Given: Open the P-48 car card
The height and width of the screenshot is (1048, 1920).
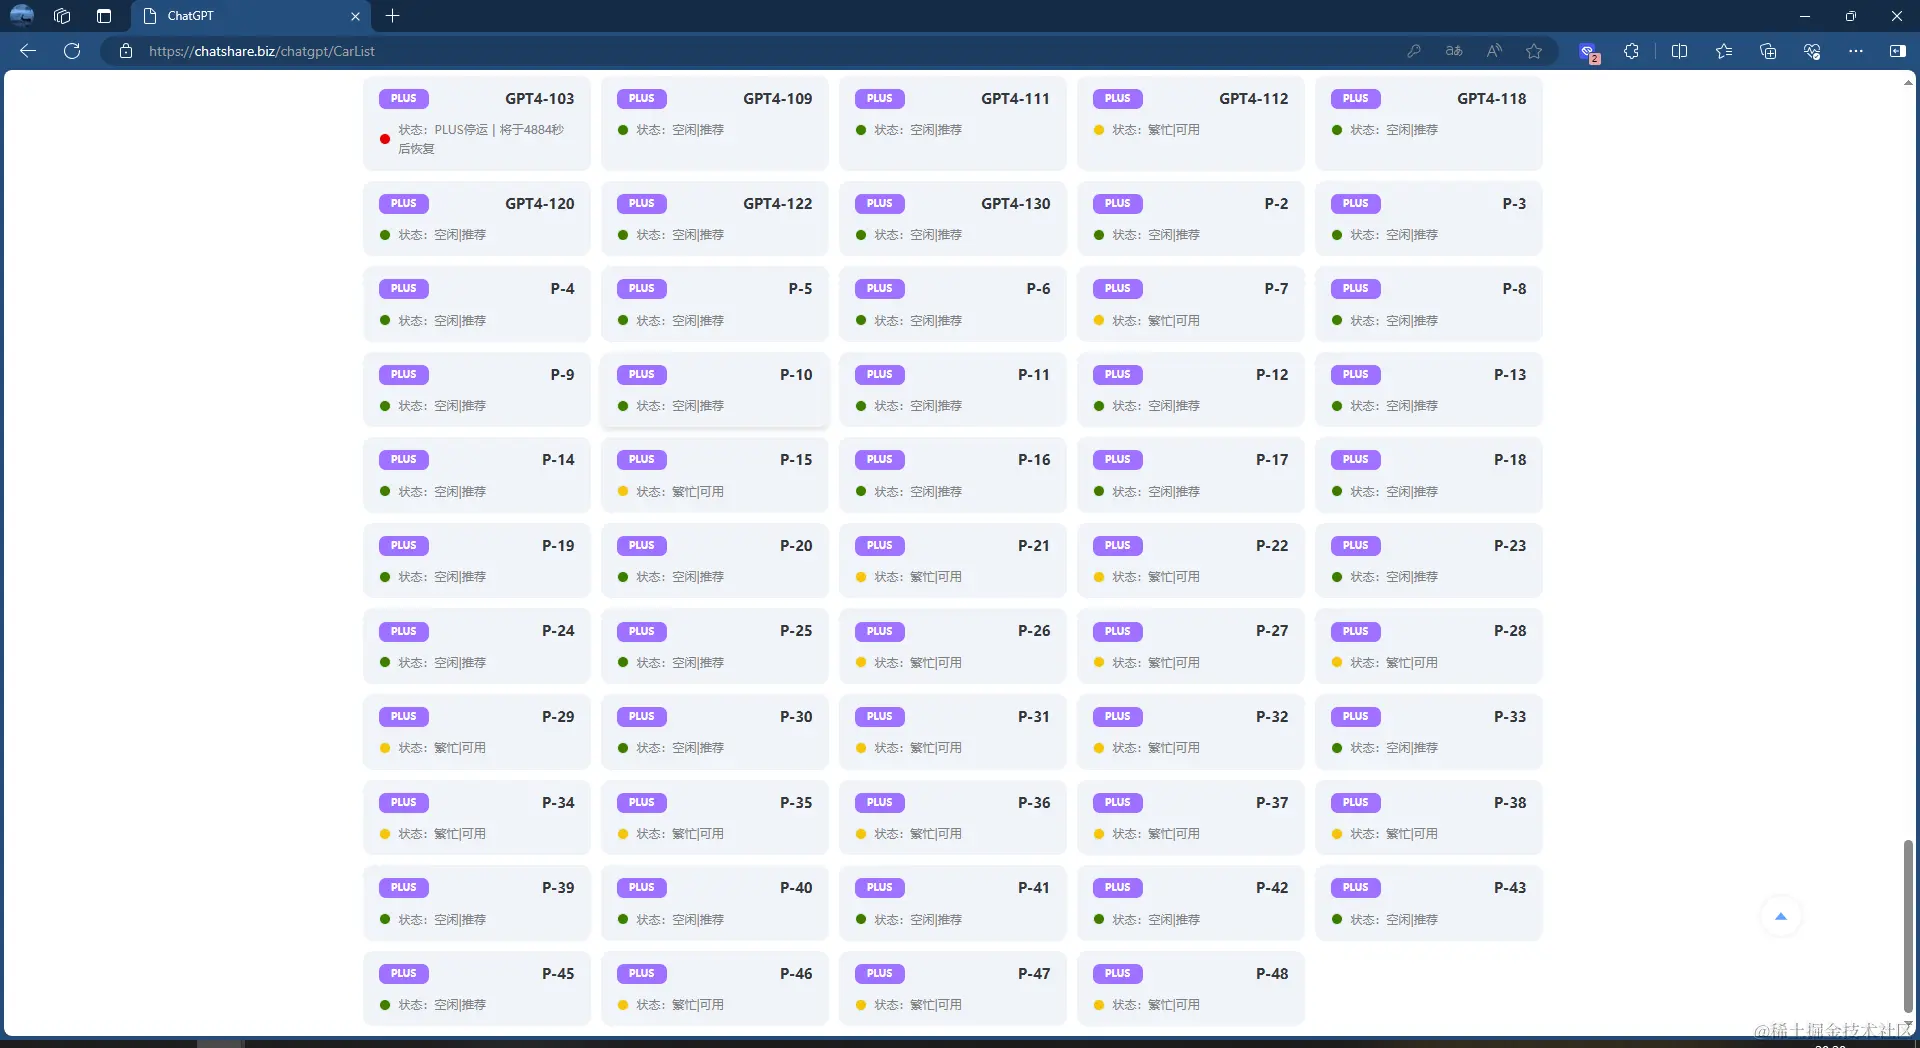Looking at the screenshot, I should tap(1191, 988).
